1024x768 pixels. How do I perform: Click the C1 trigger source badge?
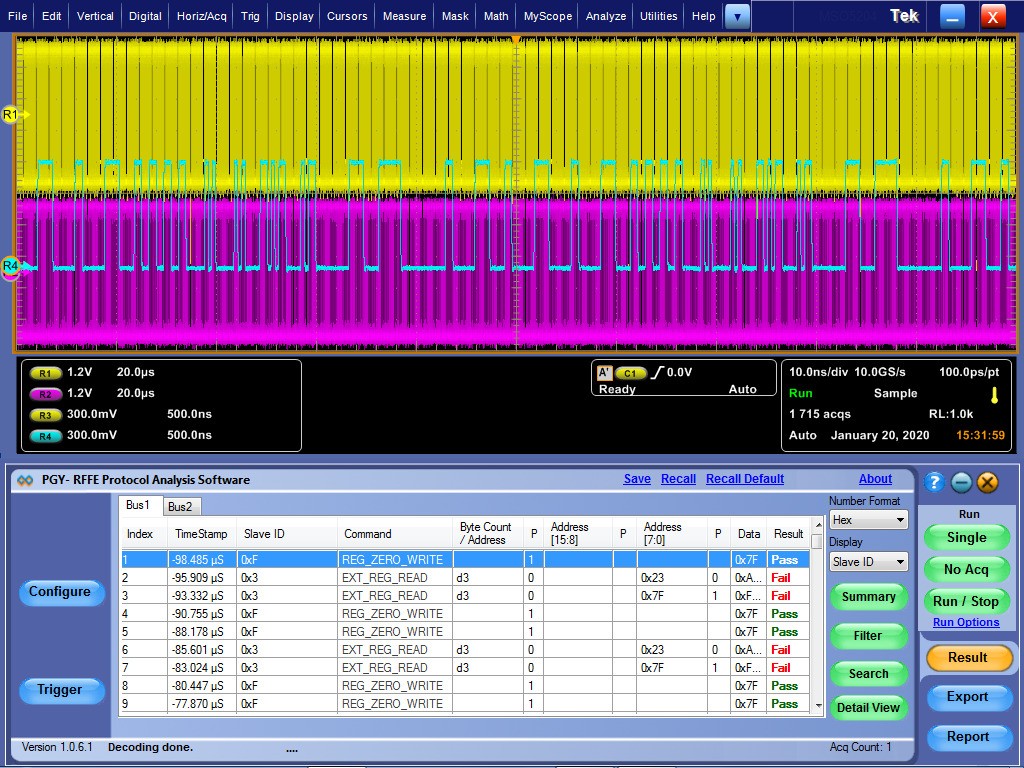[630, 372]
